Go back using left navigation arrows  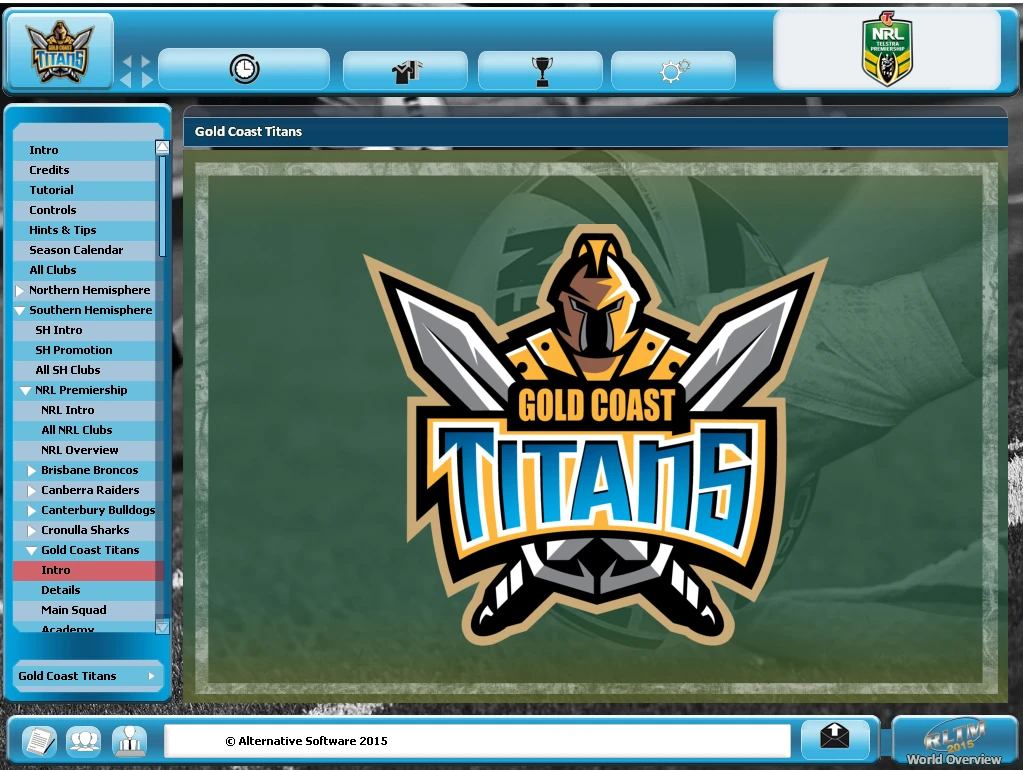tap(127, 71)
